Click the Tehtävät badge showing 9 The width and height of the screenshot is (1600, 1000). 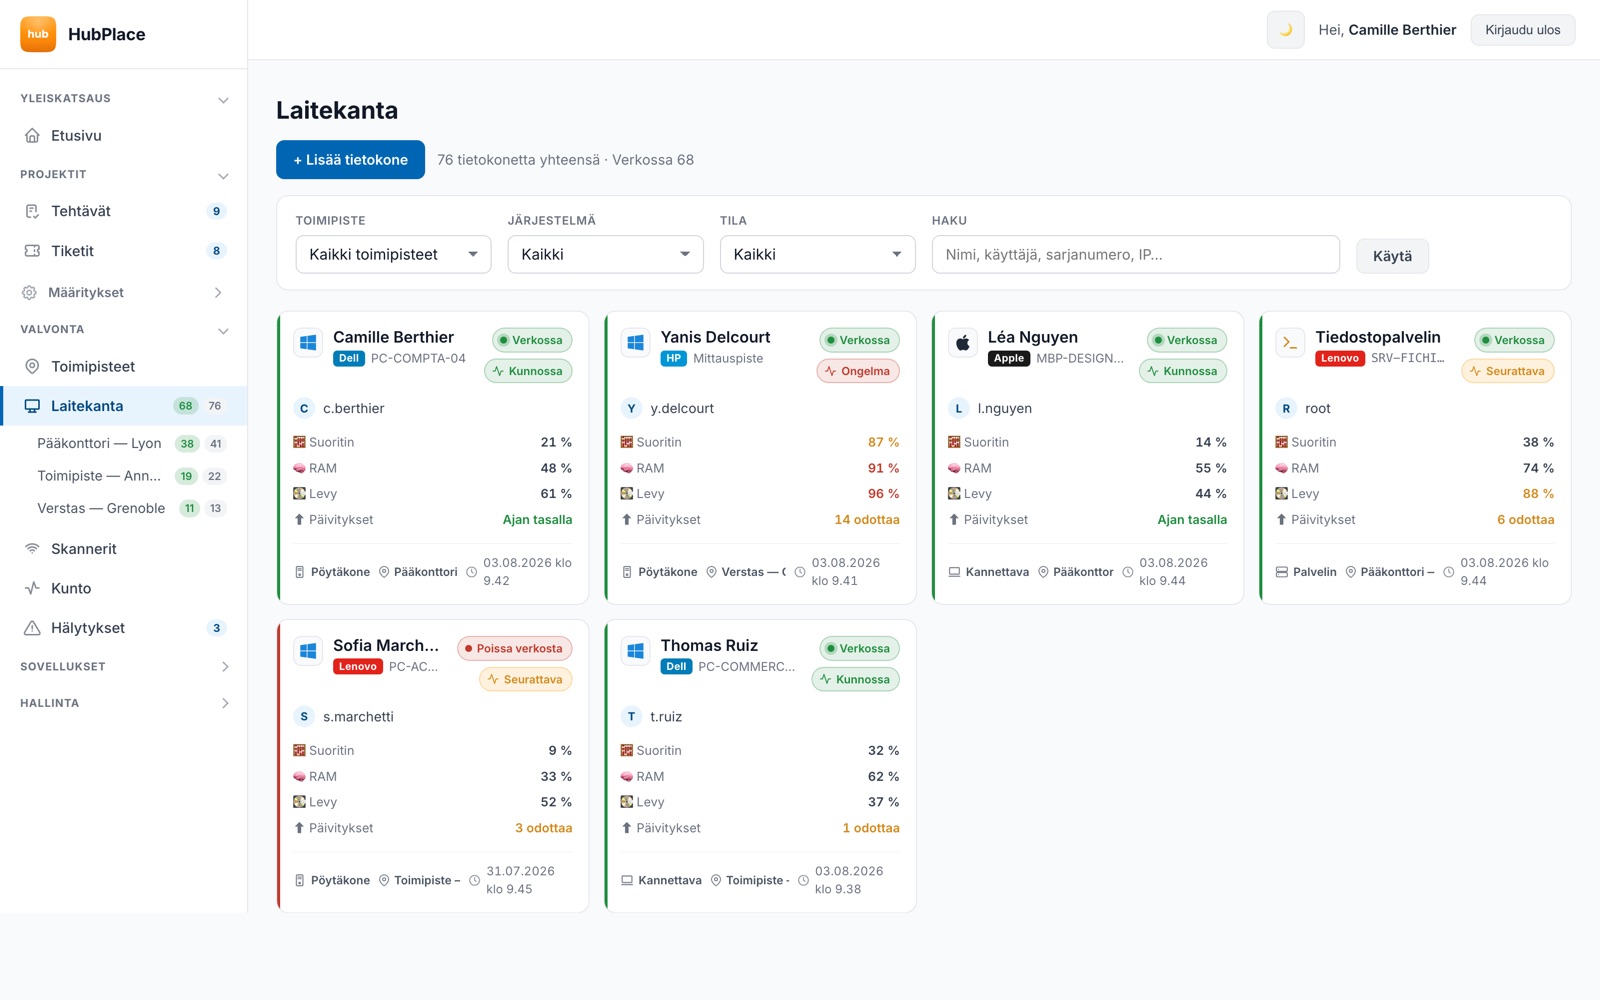pyautogui.click(x=216, y=211)
